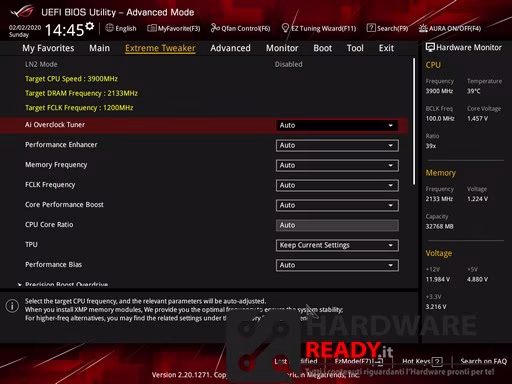Open the Ai Overclock Tuner dropdown
Image resolution: width=512 pixels, height=384 pixels.
pyautogui.click(x=337, y=125)
